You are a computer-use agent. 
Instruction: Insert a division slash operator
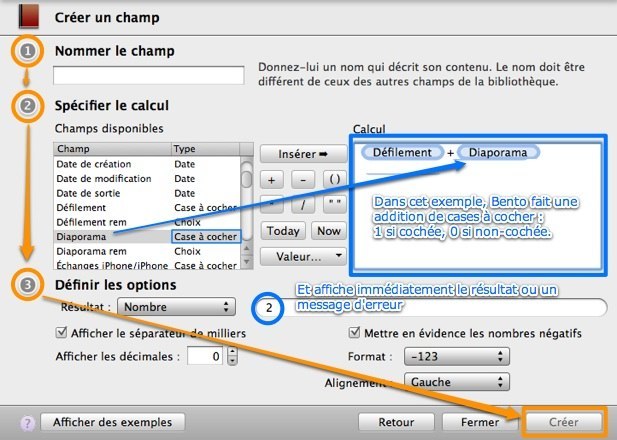coord(303,205)
